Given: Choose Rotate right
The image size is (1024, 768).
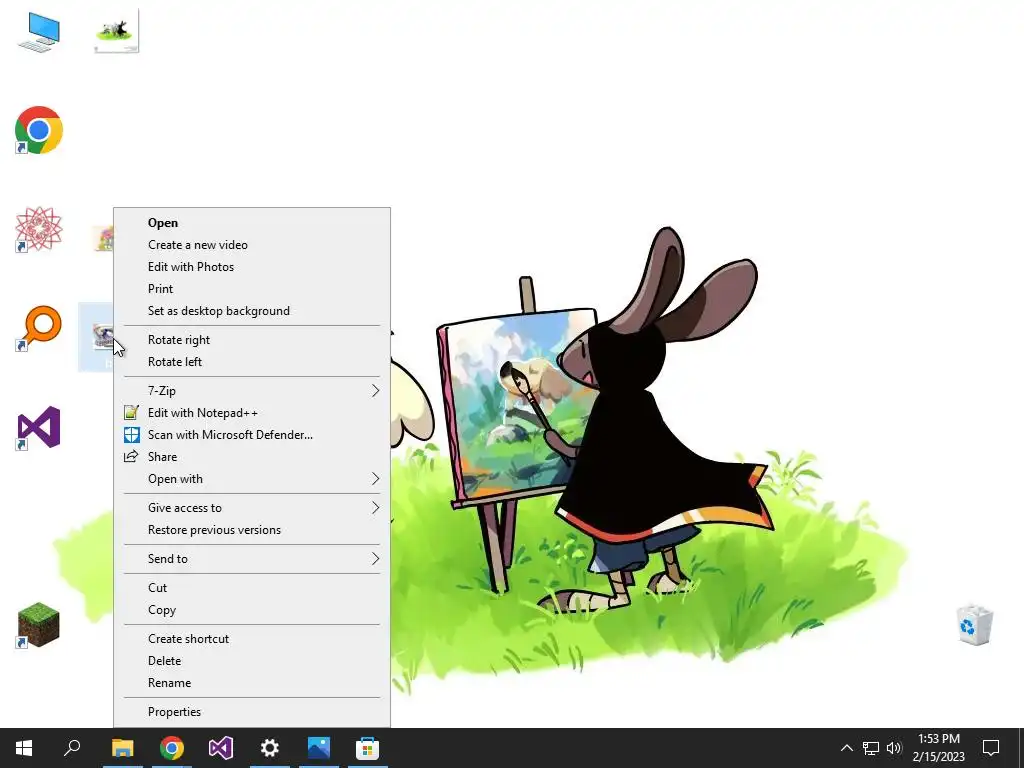Looking at the screenshot, I should (x=251, y=340).
